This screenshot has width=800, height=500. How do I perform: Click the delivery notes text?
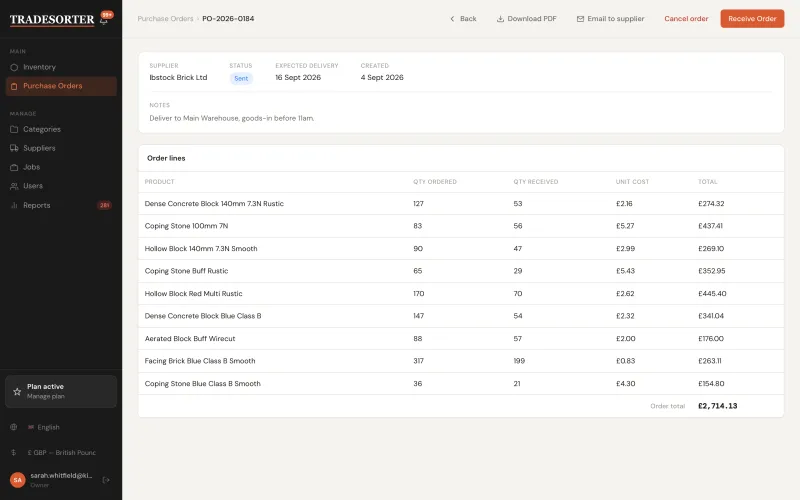coord(232,118)
